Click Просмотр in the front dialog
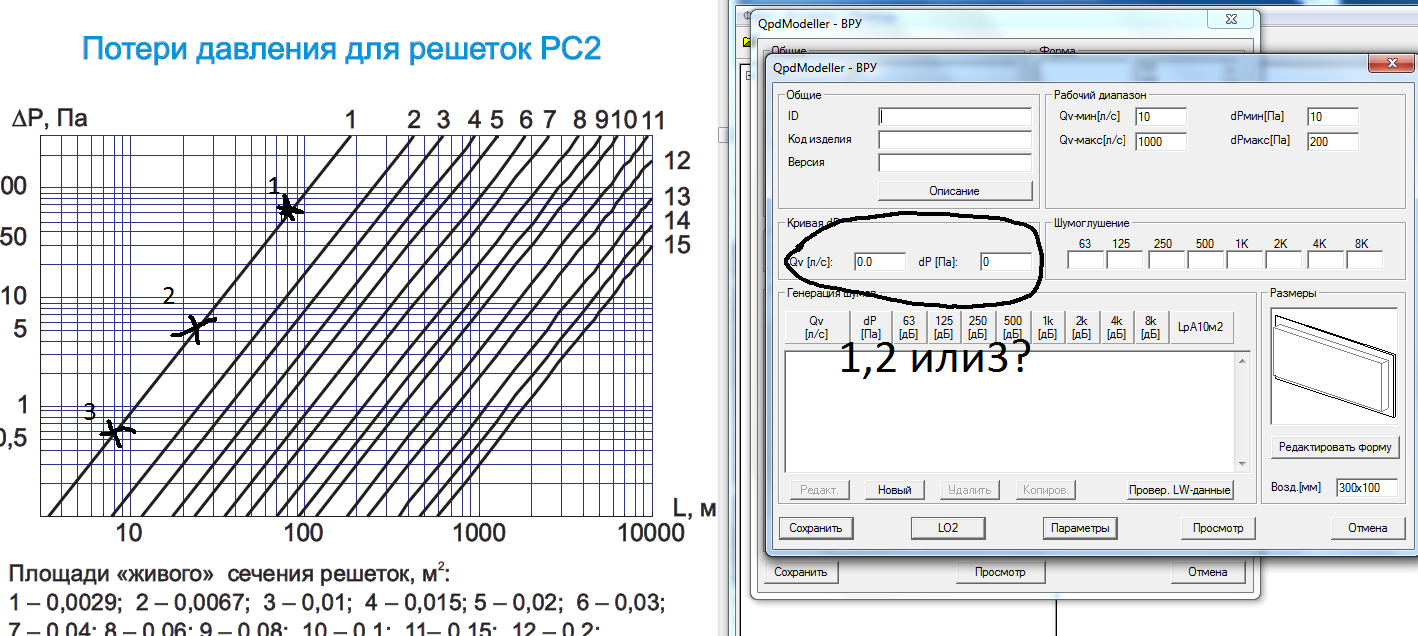This screenshot has height=636, width=1418. (1218, 528)
